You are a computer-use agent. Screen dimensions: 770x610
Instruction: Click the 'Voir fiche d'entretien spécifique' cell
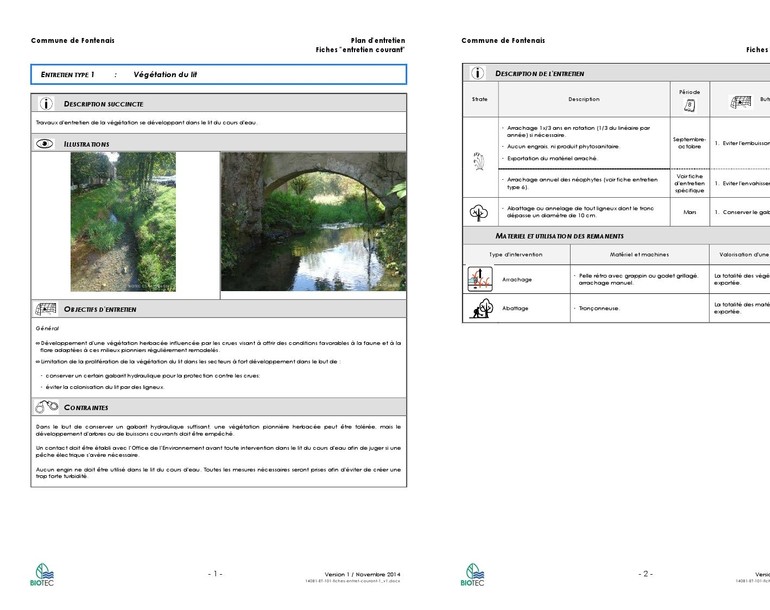click(689, 183)
